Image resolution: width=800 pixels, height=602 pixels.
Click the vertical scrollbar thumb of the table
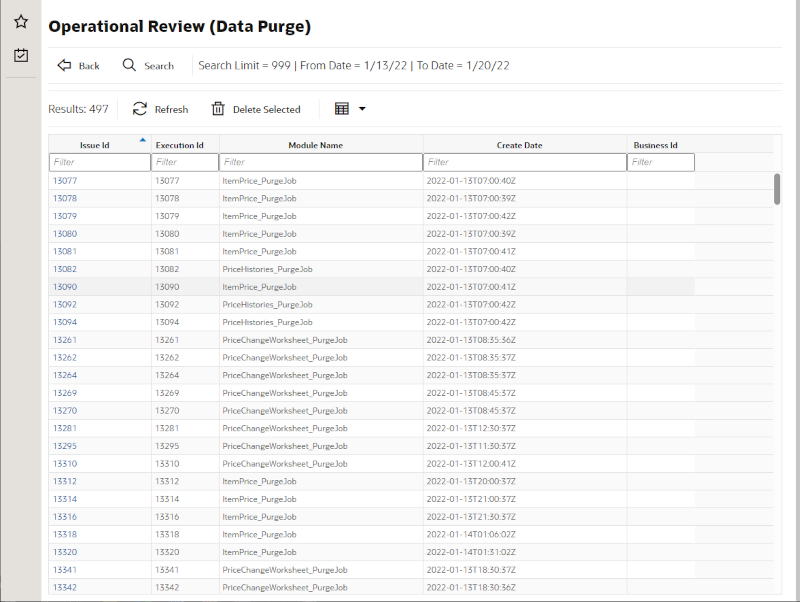point(777,189)
